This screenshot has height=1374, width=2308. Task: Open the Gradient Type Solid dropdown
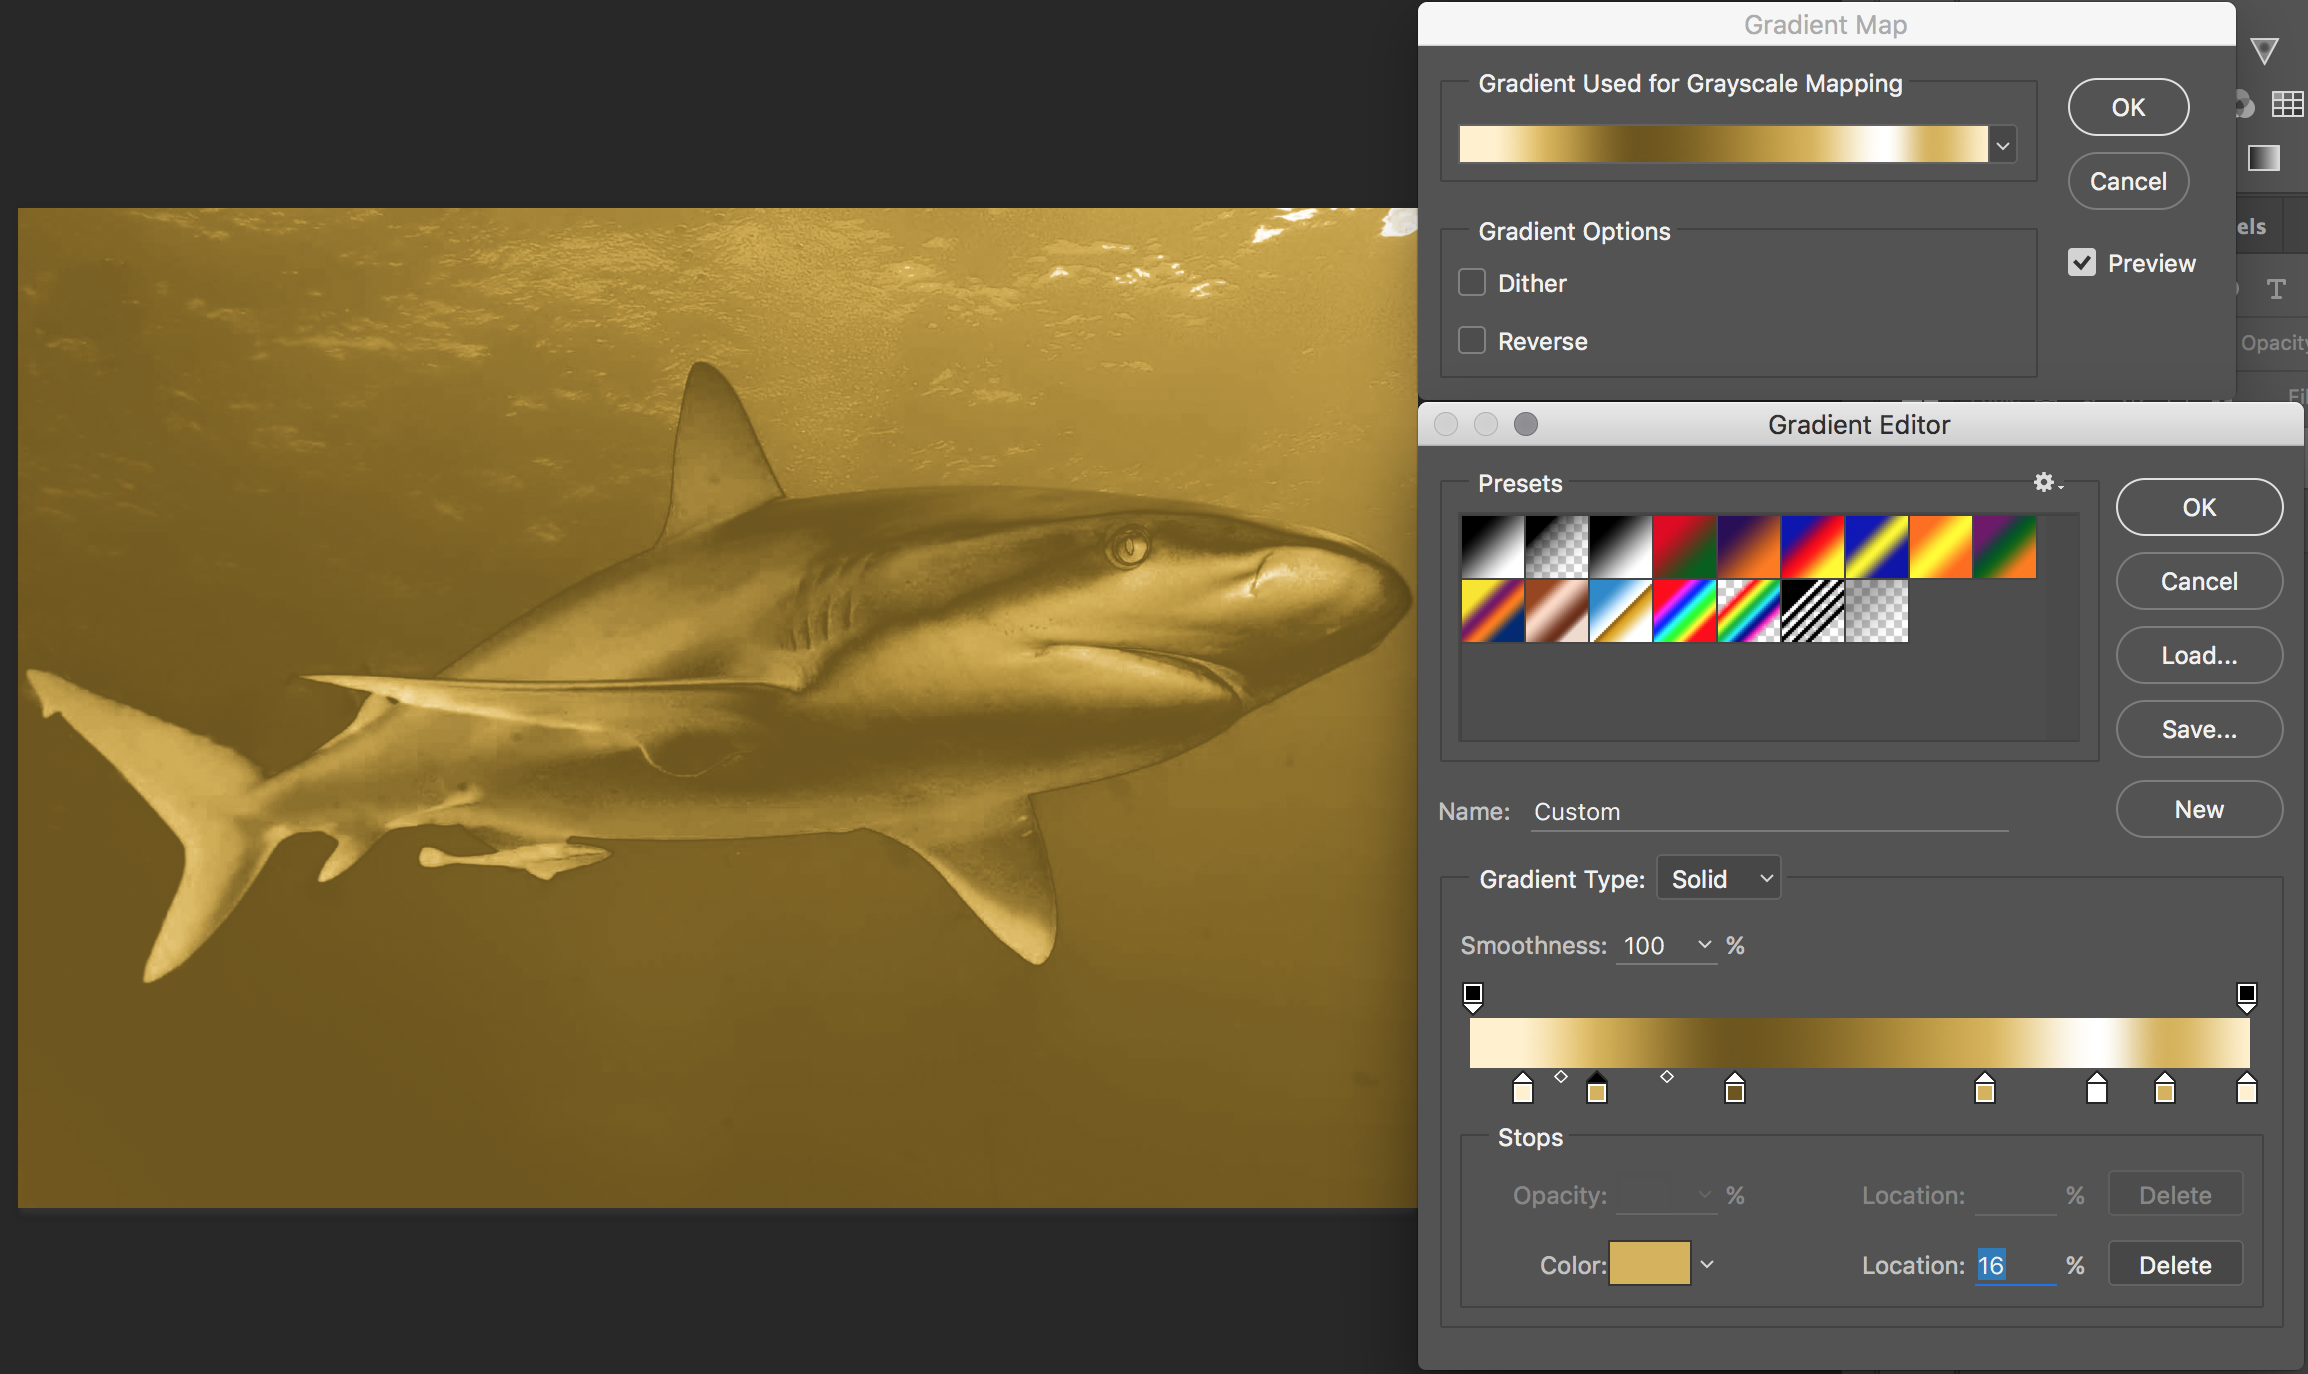pos(1719,879)
